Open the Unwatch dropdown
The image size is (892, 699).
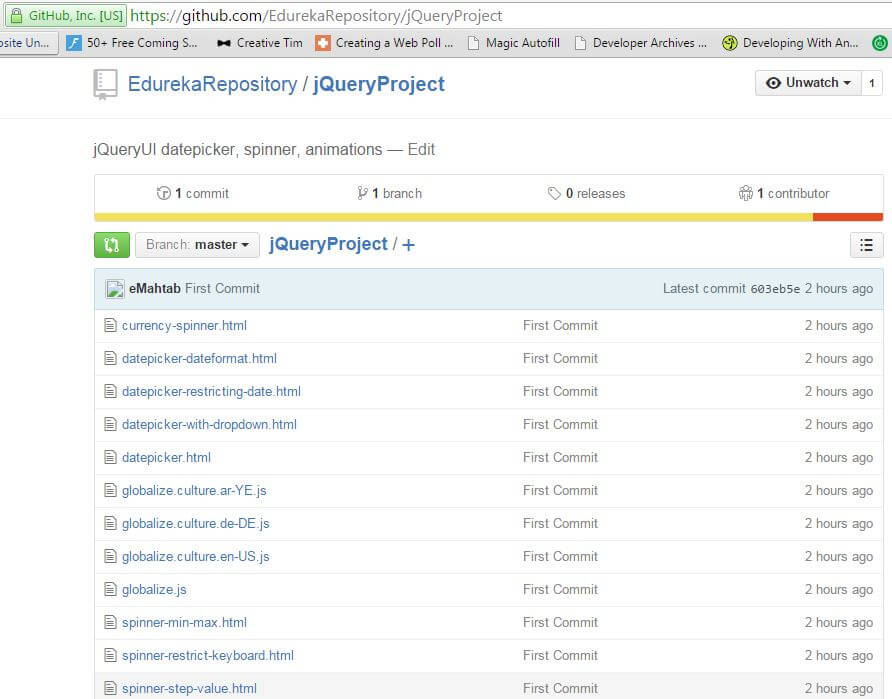[x=808, y=83]
